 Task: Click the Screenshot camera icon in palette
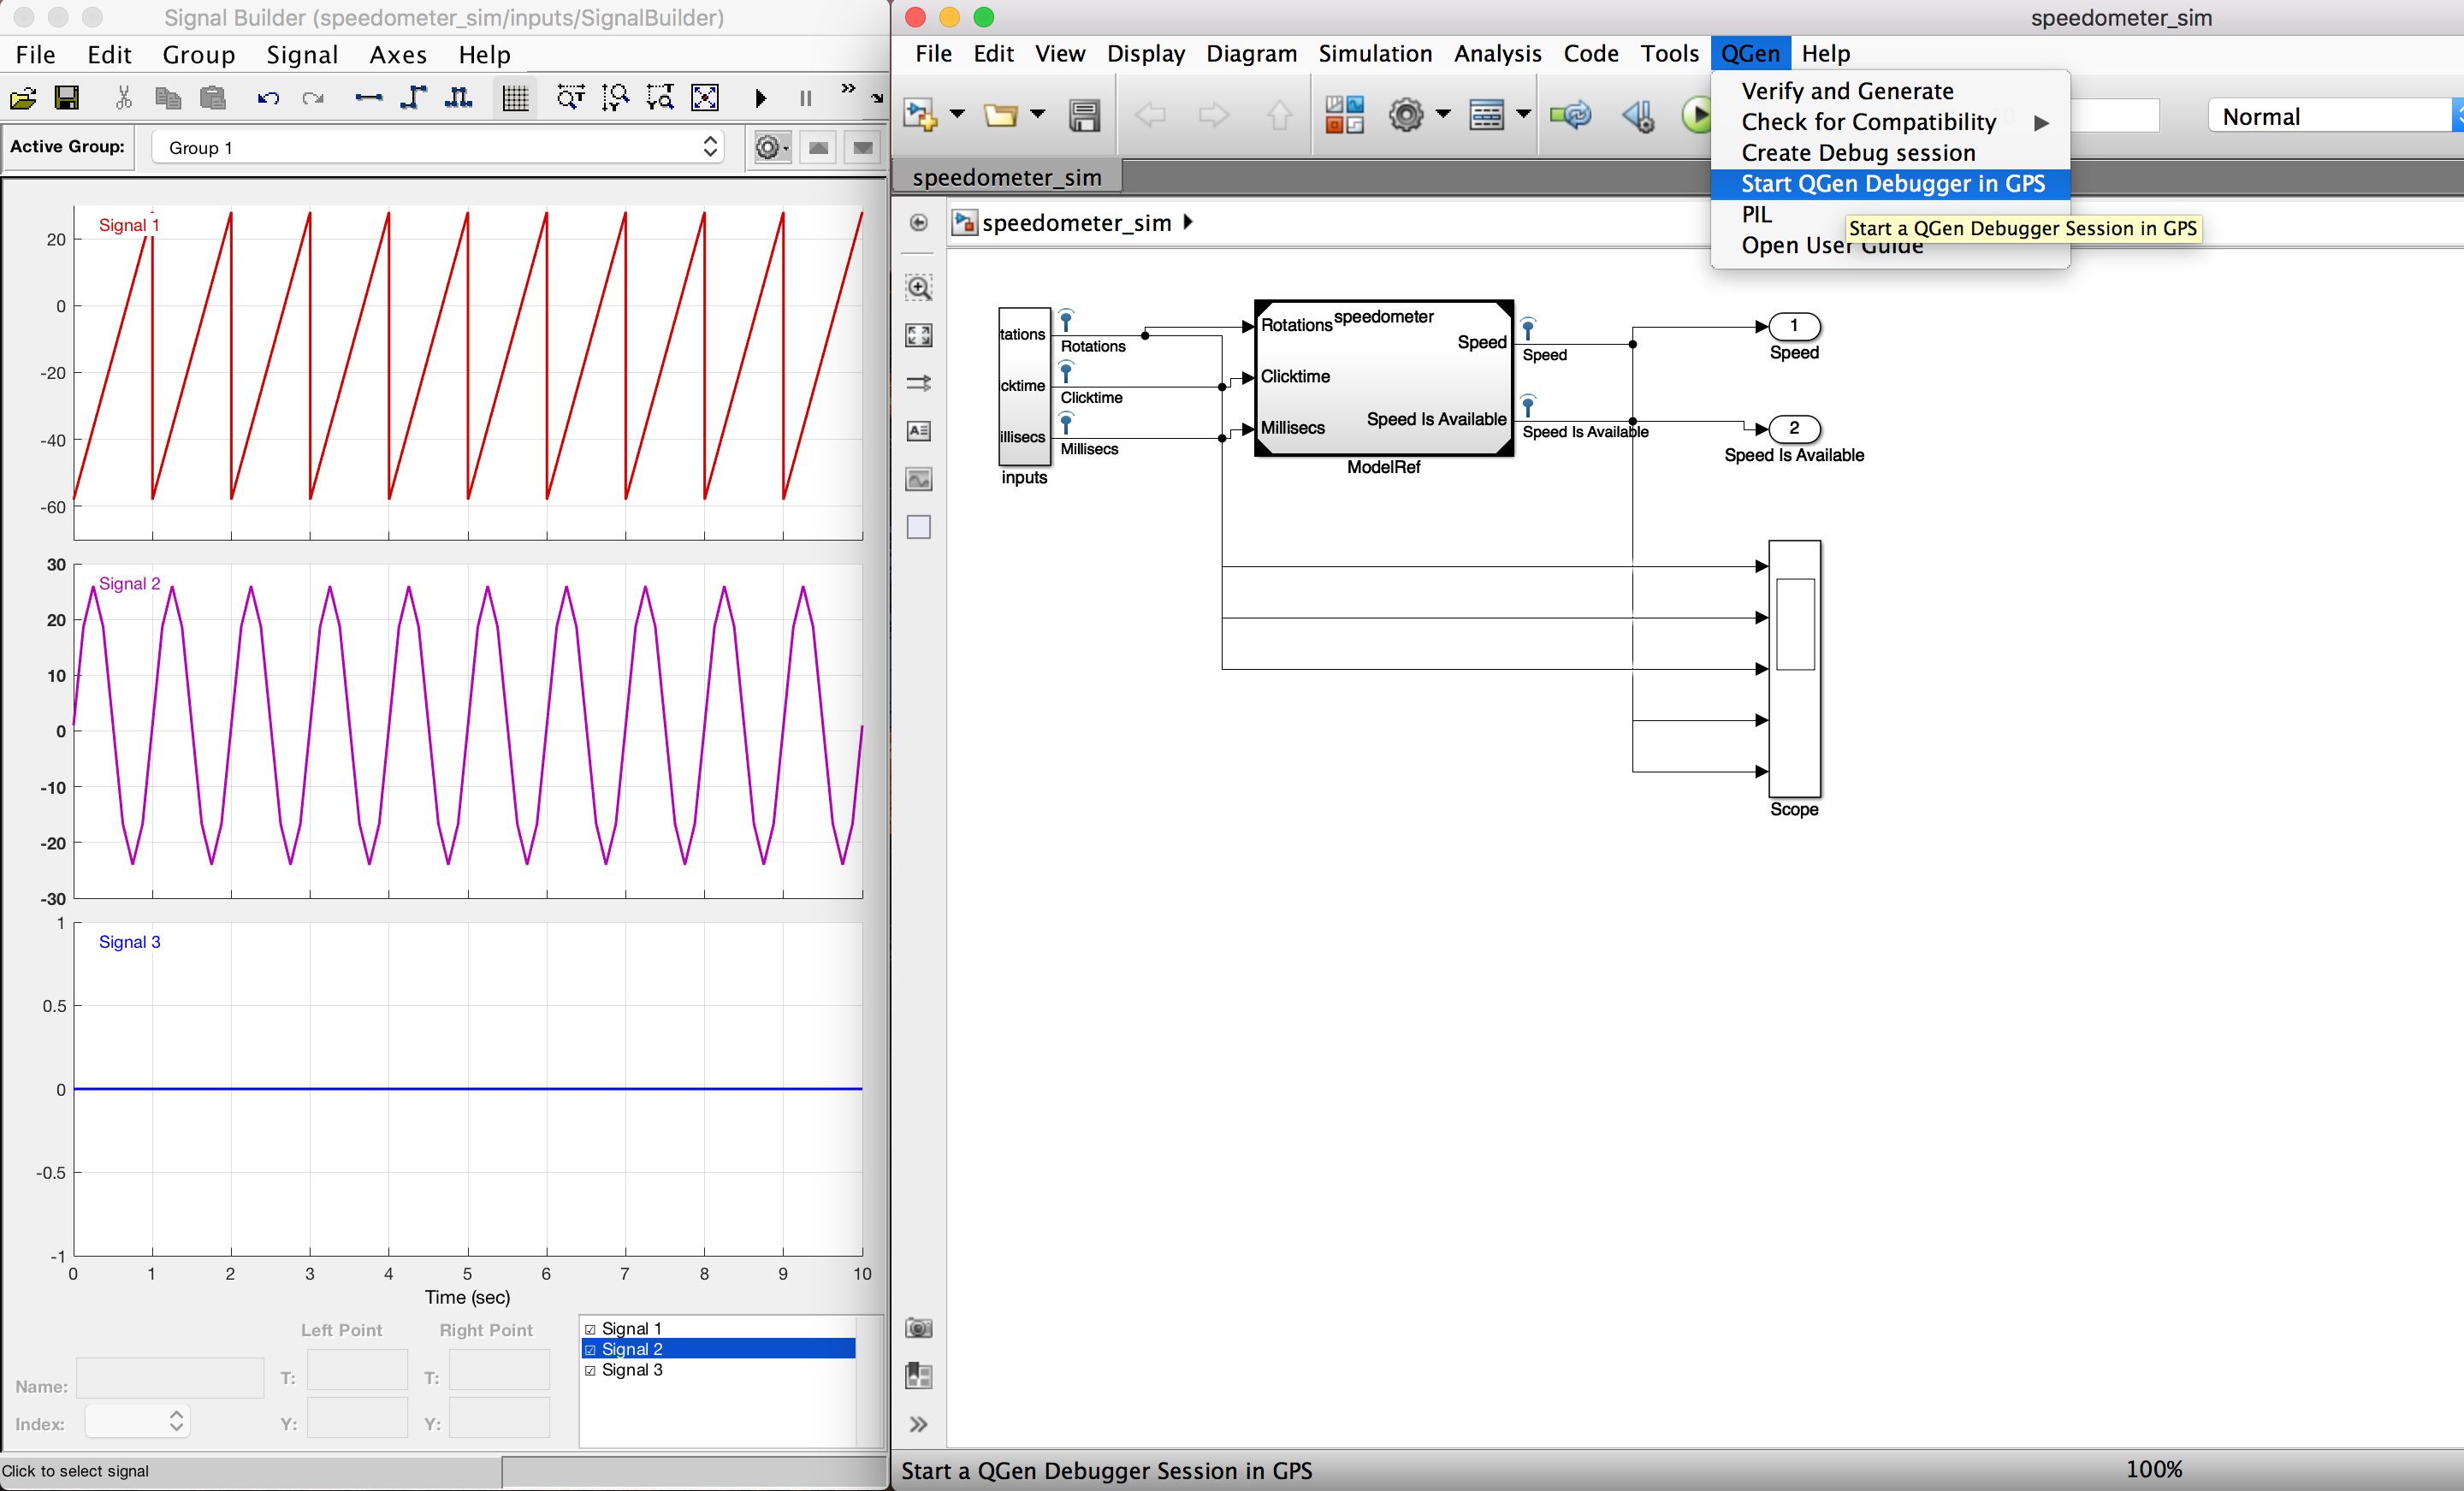pyautogui.click(x=918, y=1328)
